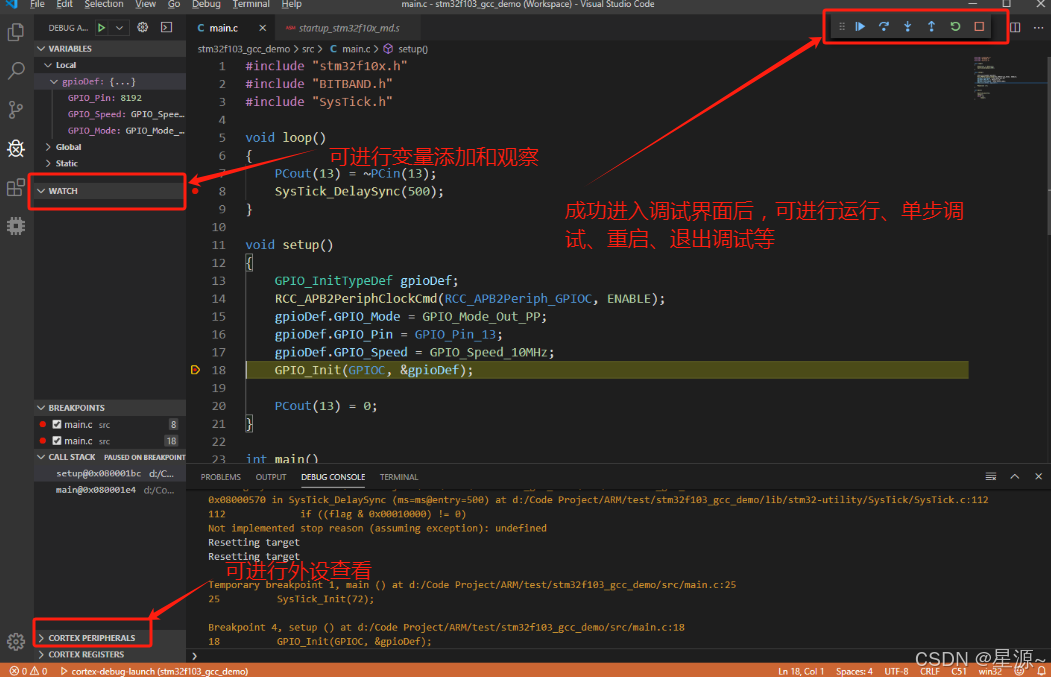Toggle the main.c line 18 breakpoint checkbox

pyautogui.click(x=57, y=440)
